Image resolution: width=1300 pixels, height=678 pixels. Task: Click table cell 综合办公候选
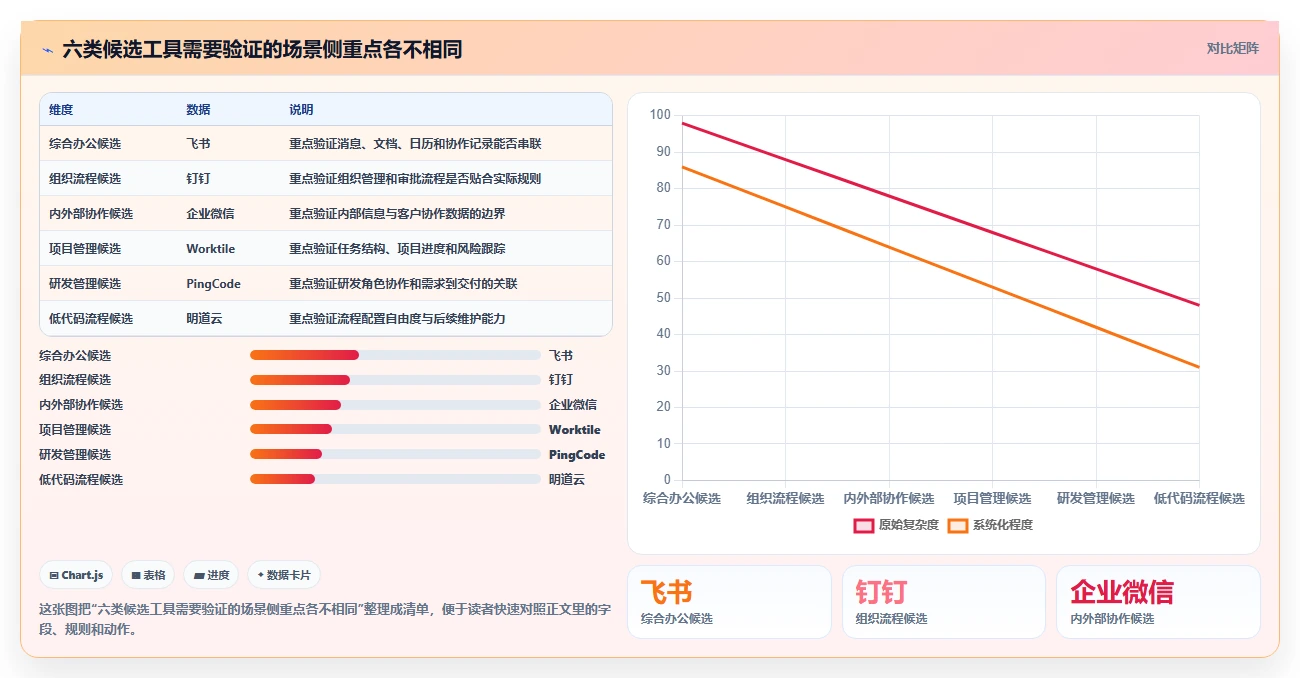click(x=85, y=144)
